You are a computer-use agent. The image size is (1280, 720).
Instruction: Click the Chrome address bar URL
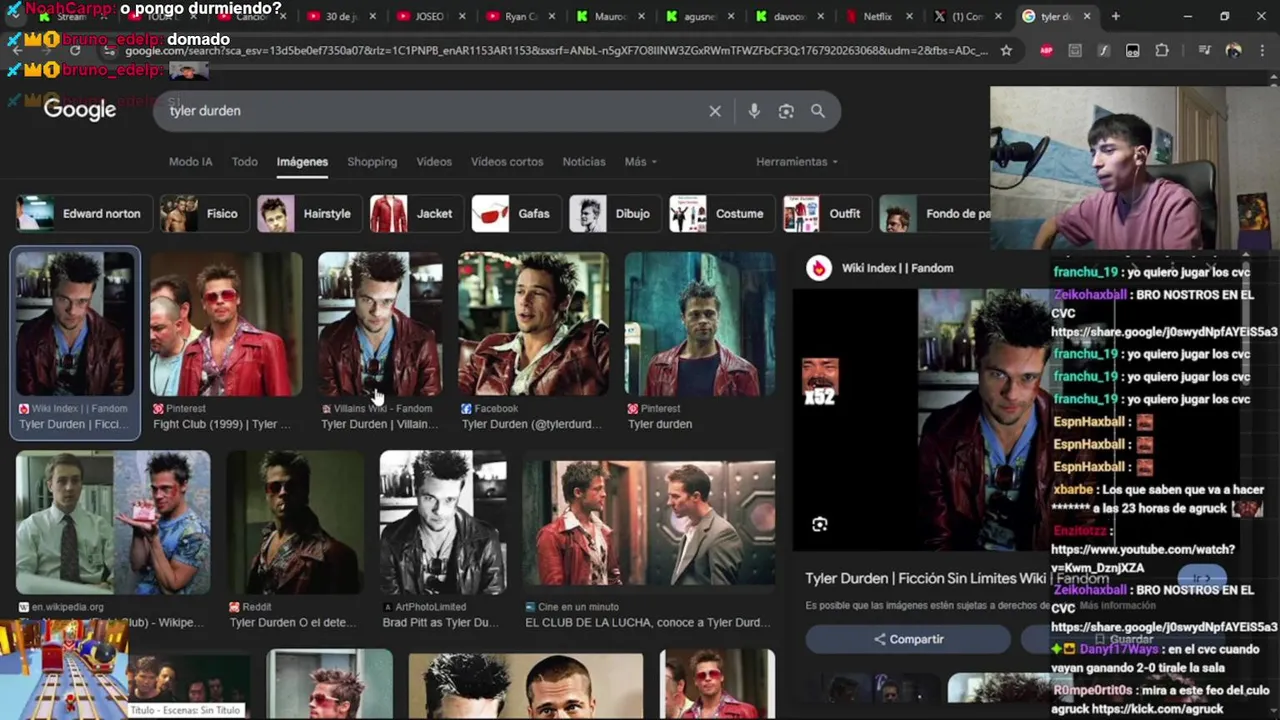[555, 50]
